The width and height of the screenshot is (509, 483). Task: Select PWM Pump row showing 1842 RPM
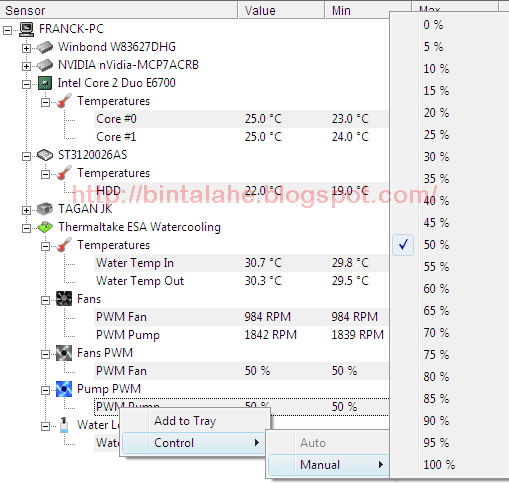(241, 335)
